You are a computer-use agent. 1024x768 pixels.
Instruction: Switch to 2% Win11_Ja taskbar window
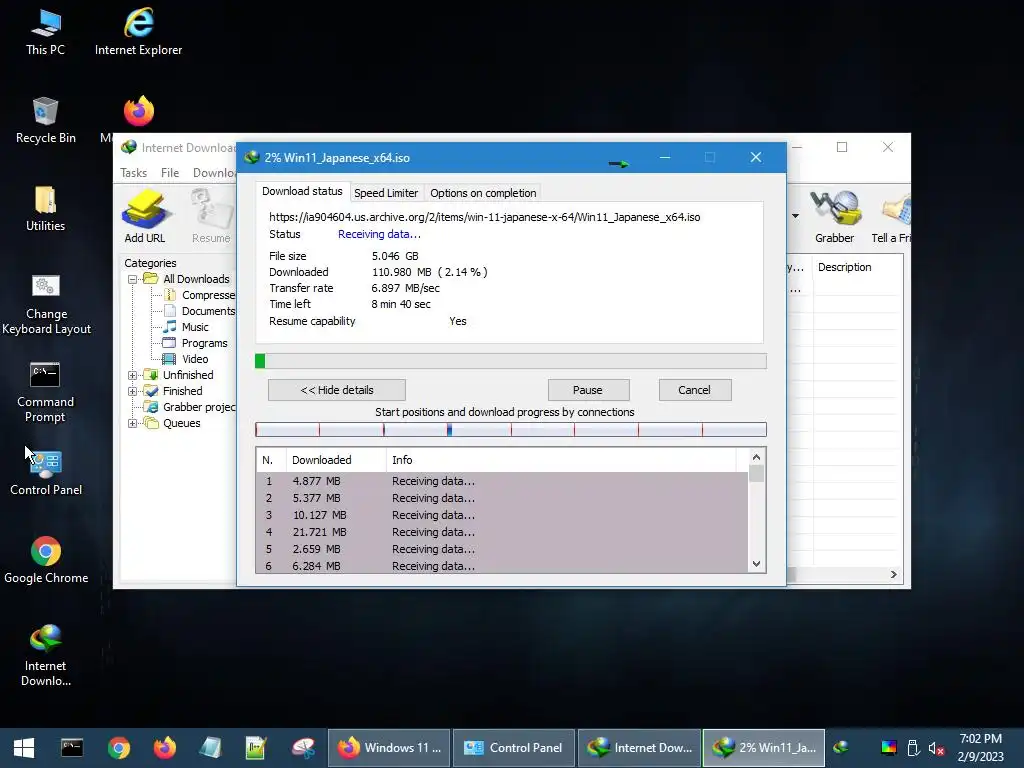[764, 748]
